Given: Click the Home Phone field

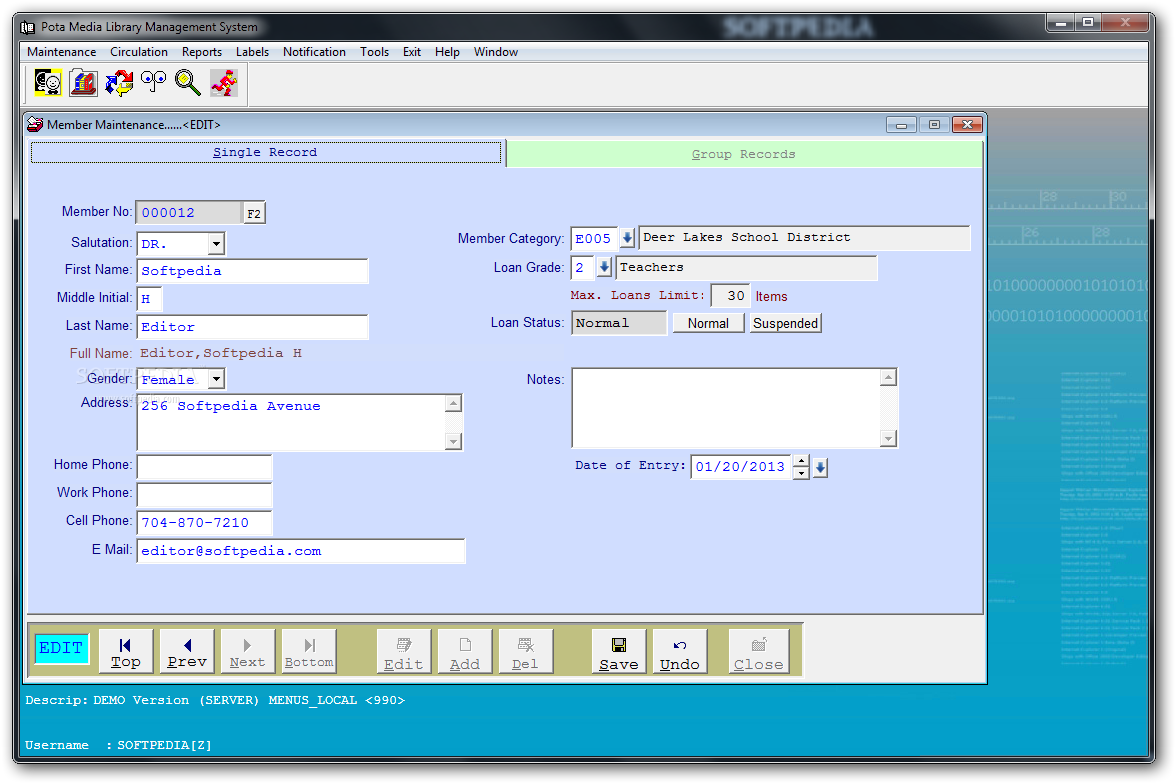Looking at the screenshot, I should (x=204, y=467).
